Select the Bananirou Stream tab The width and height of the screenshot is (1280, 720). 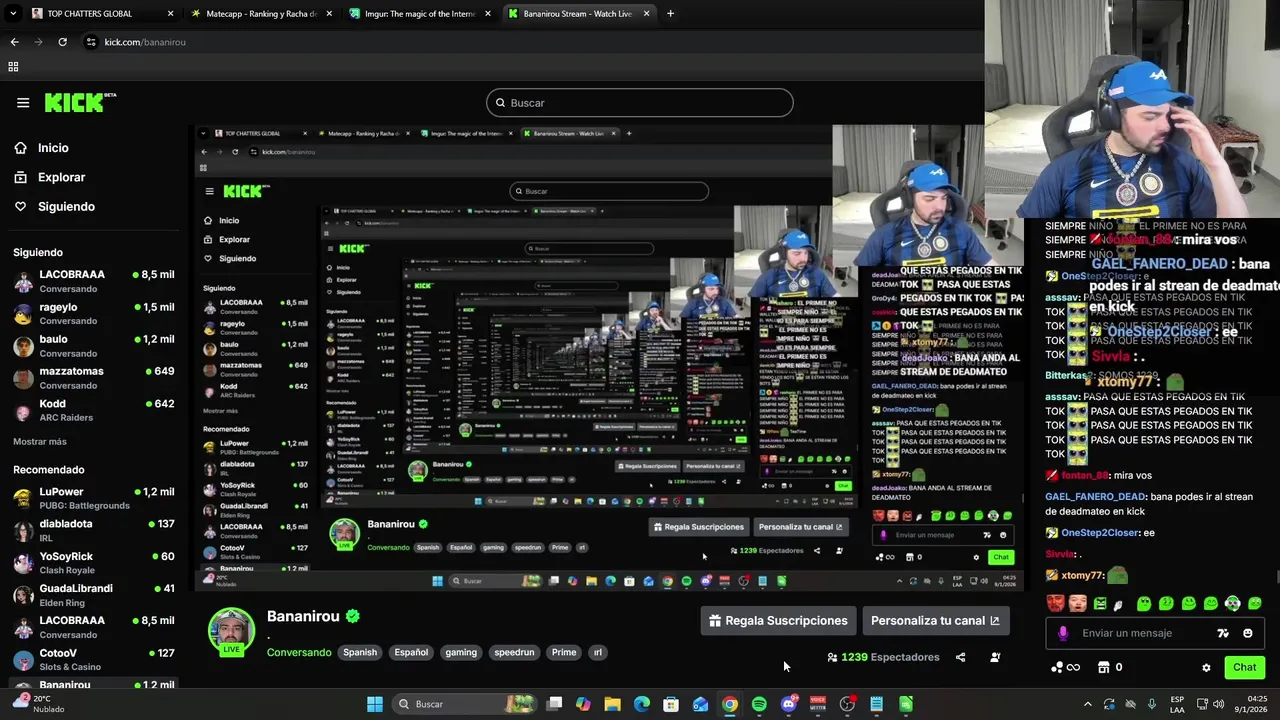pos(578,14)
